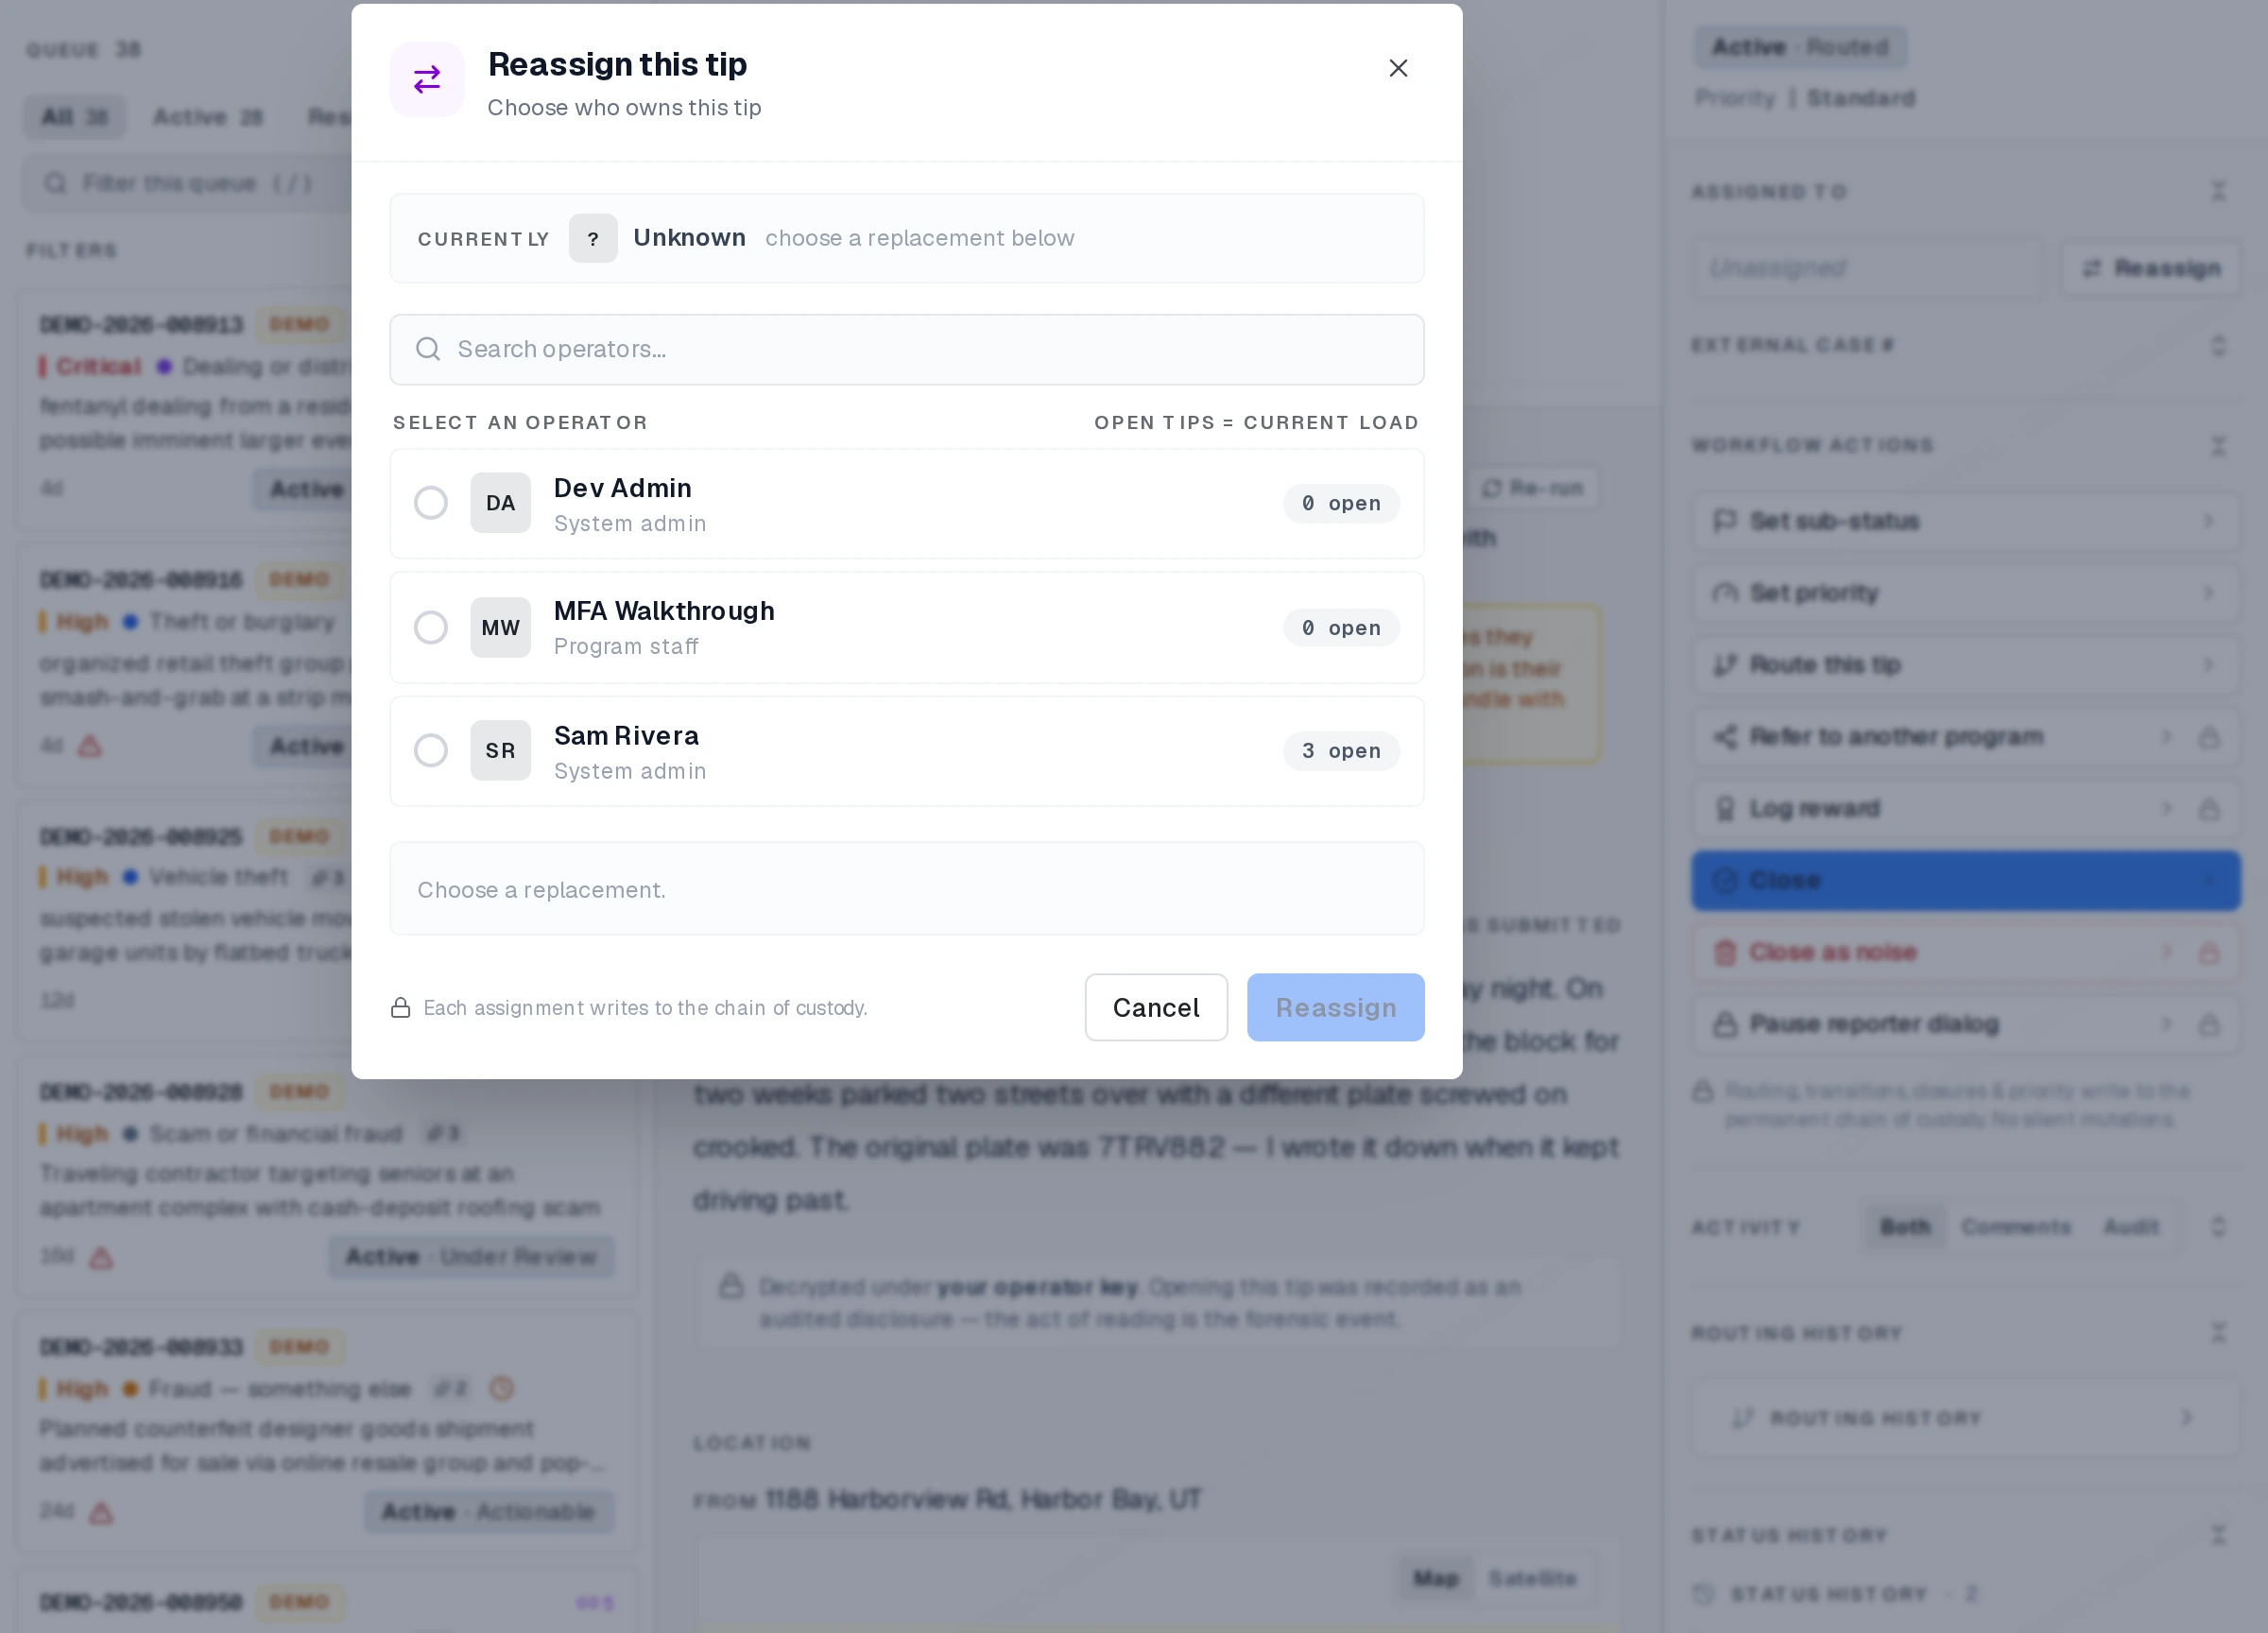Select the Sam Rivera radio button
The width and height of the screenshot is (2268, 1633).
click(431, 751)
